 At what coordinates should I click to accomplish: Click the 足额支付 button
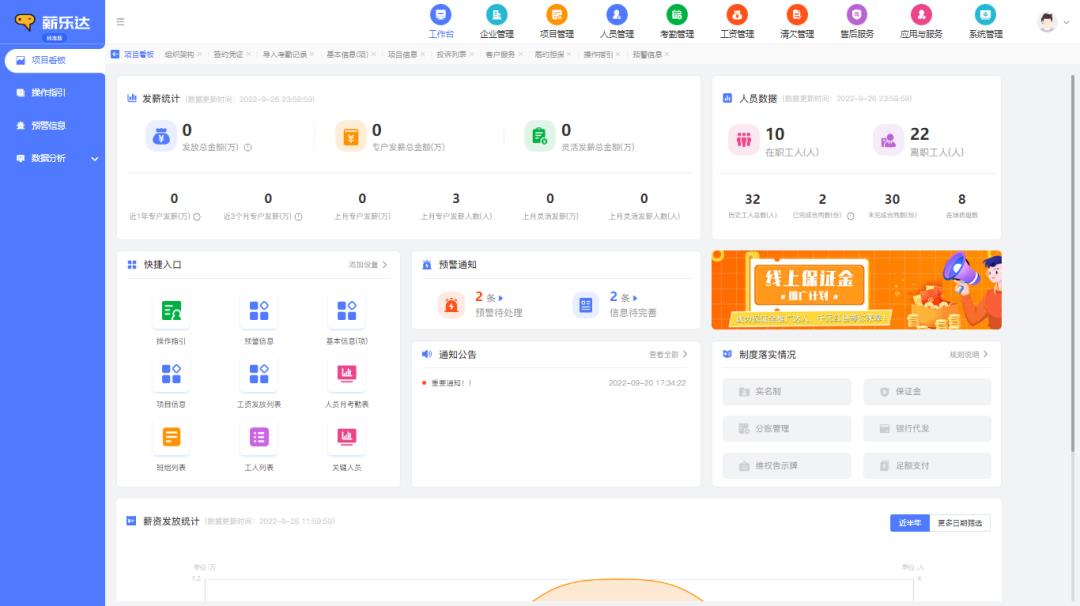(x=927, y=466)
